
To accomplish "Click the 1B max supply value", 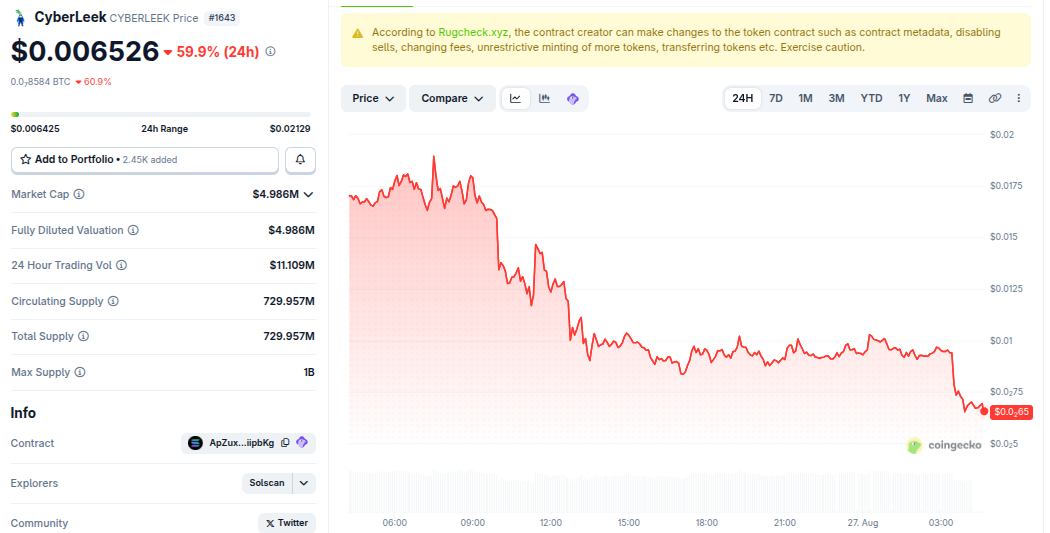I will (x=309, y=372).
